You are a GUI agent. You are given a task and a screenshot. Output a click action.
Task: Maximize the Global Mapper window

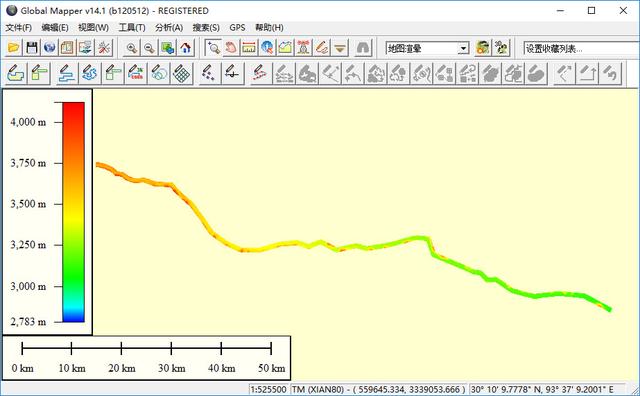tap(591, 11)
